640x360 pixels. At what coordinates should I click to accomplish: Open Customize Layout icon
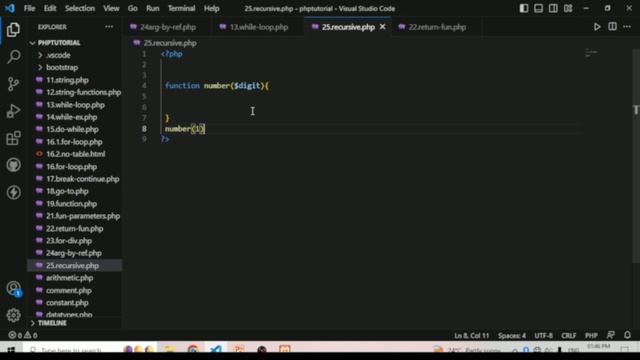coord(568,9)
